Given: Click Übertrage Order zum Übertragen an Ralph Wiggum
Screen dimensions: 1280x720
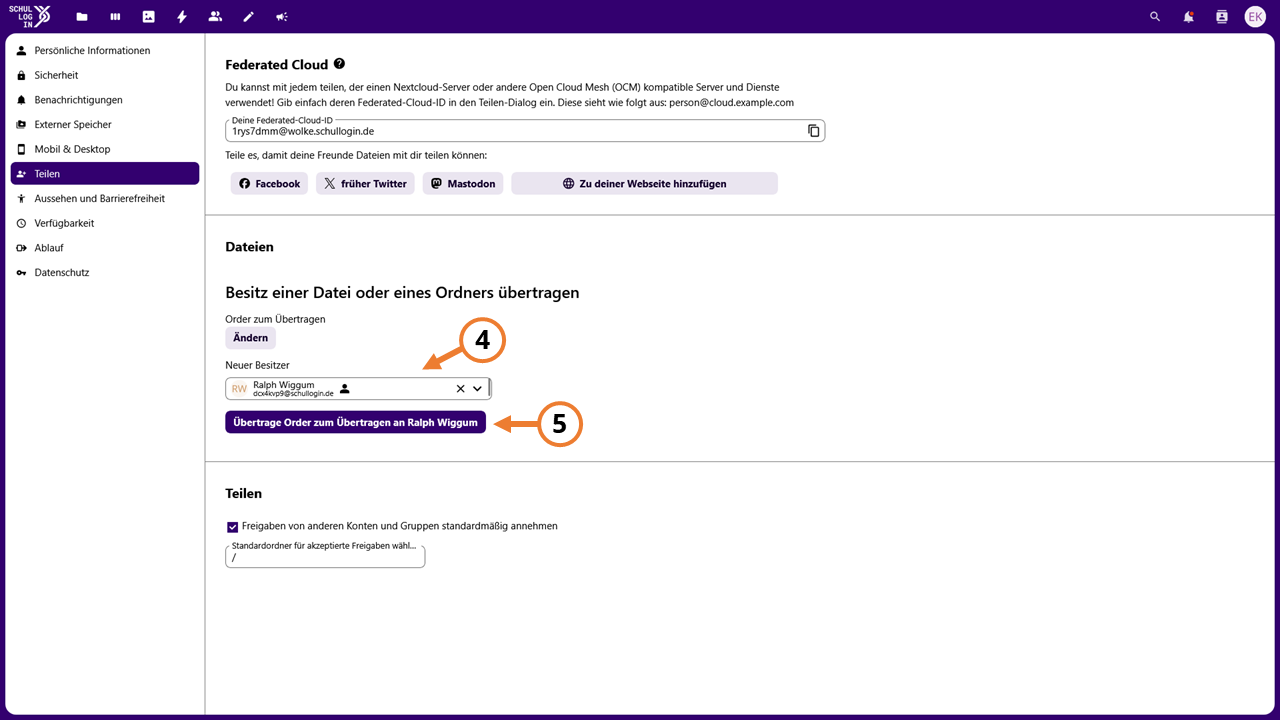Looking at the screenshot, I should click(x=356, y=422).
